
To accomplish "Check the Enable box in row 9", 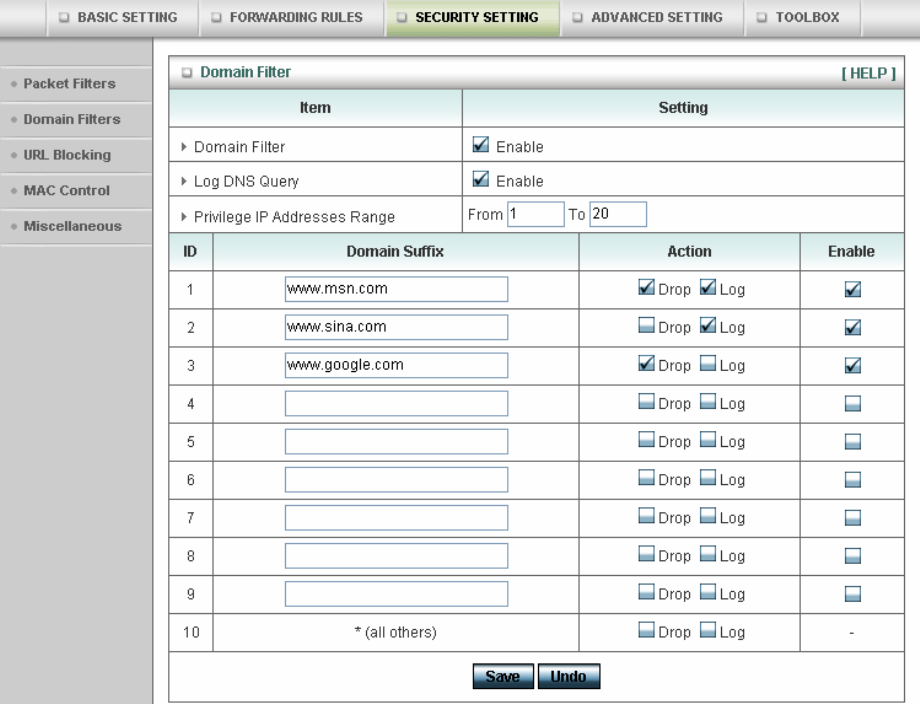I will (x=853, y=594).
